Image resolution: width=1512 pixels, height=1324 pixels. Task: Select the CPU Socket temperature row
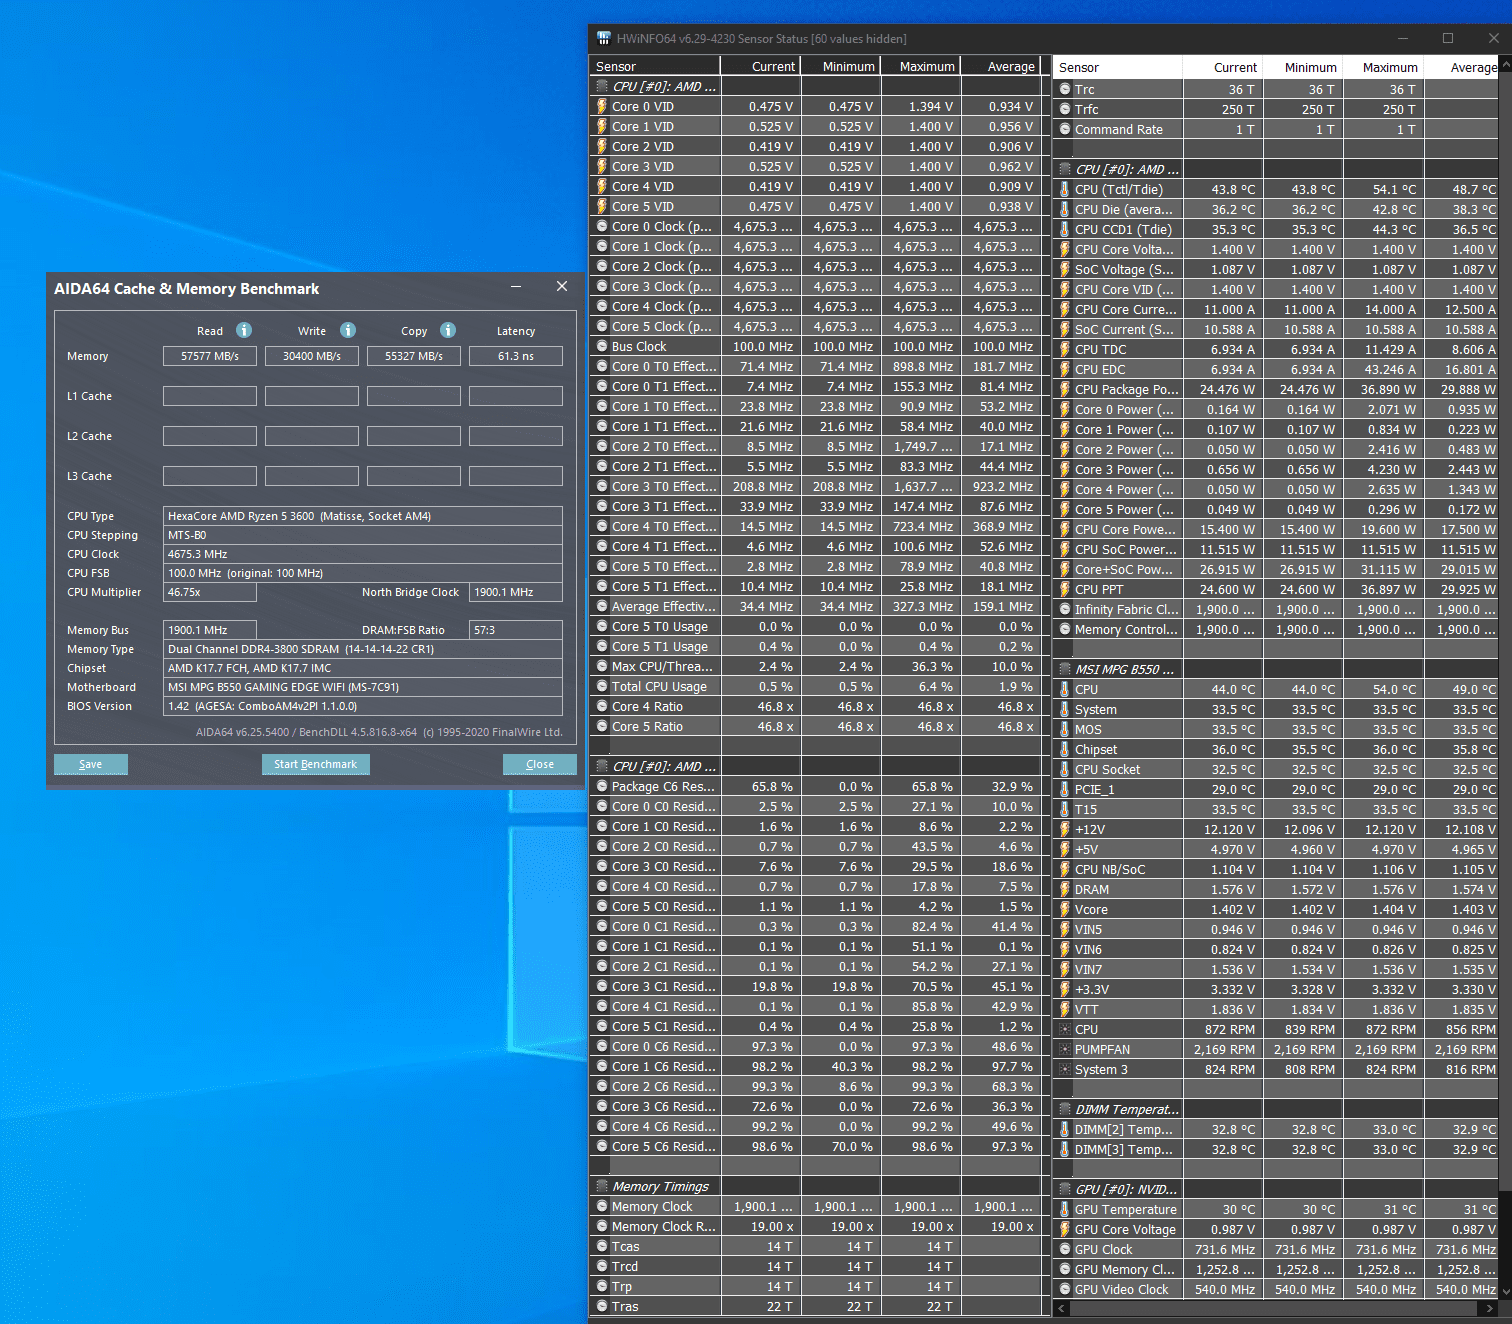click(x=1275, y=769)
